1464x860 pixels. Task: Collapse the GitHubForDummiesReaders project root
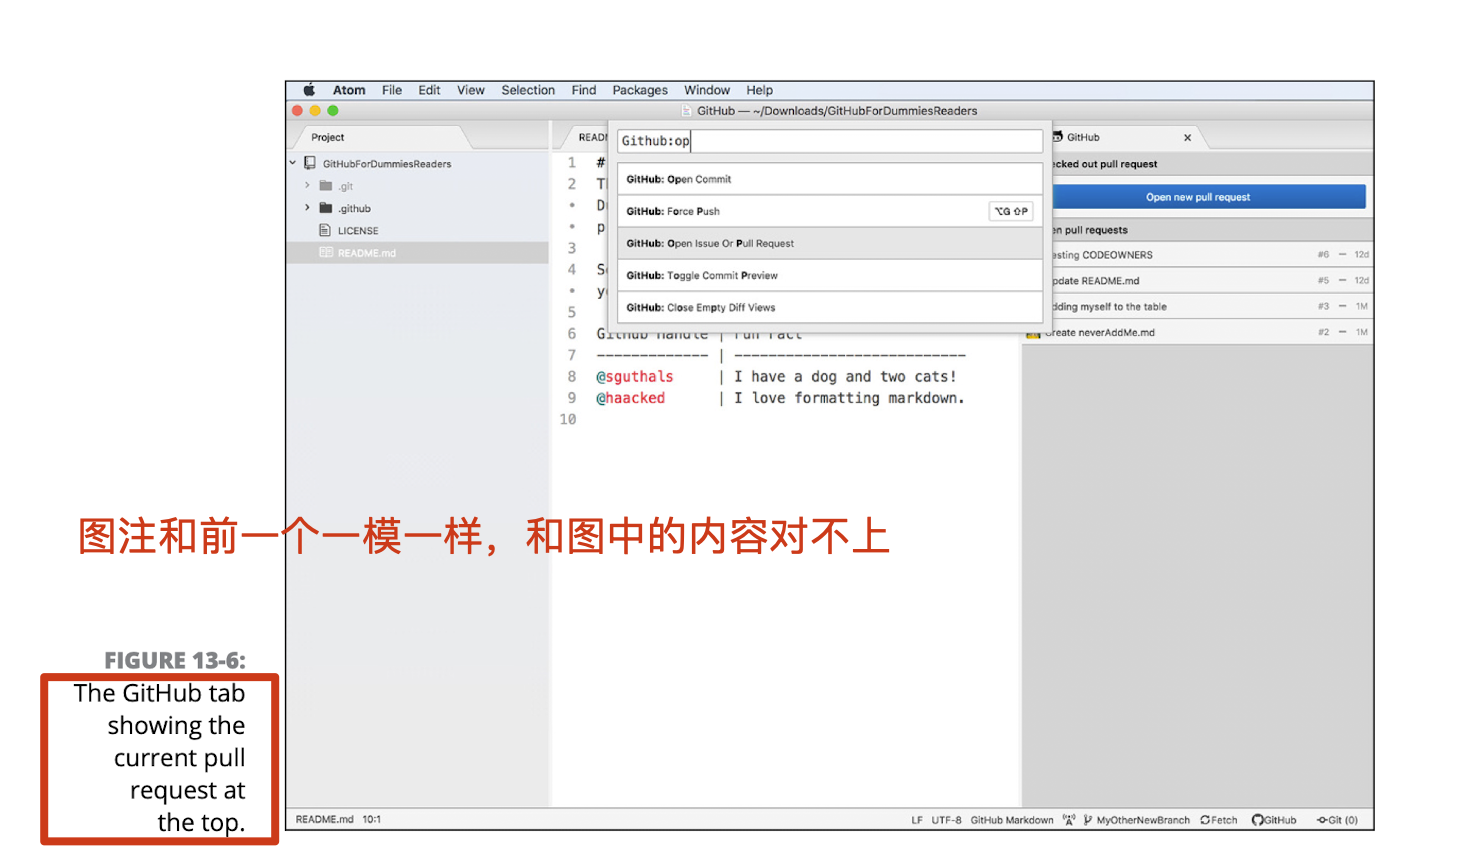point(293,163)
